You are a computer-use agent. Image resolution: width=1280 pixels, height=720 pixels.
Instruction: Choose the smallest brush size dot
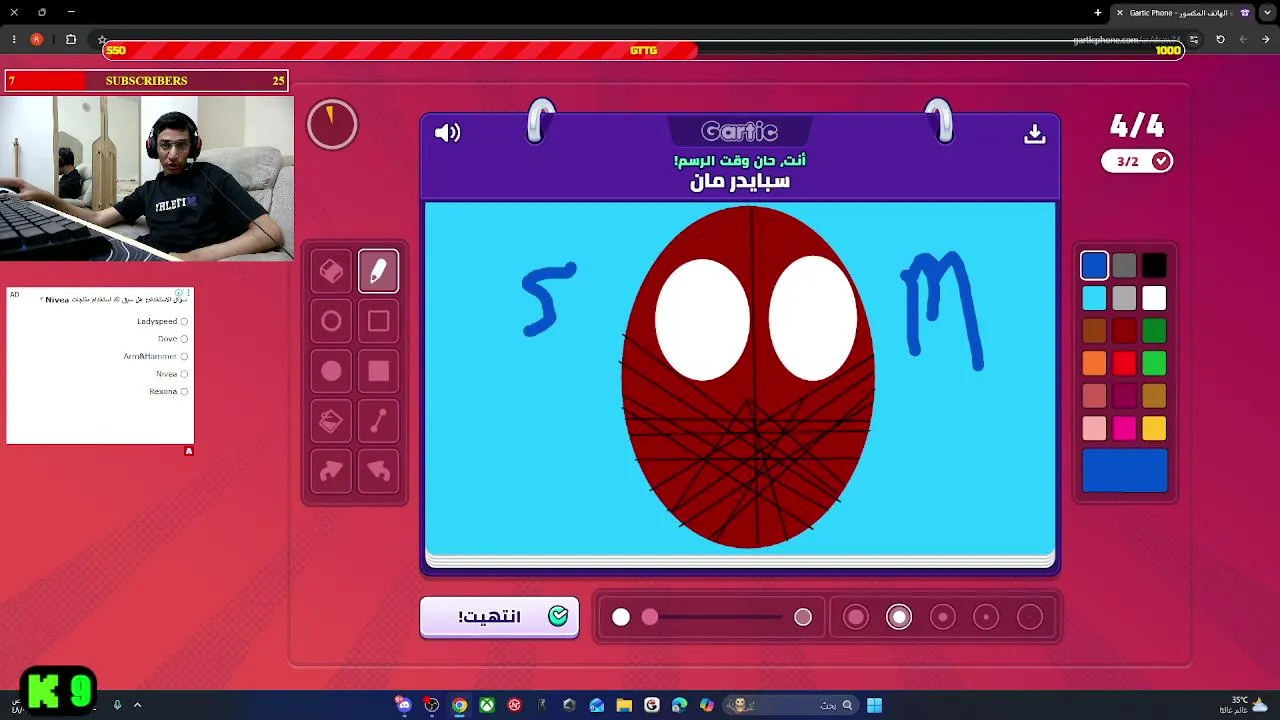[x=1030, y=617]
